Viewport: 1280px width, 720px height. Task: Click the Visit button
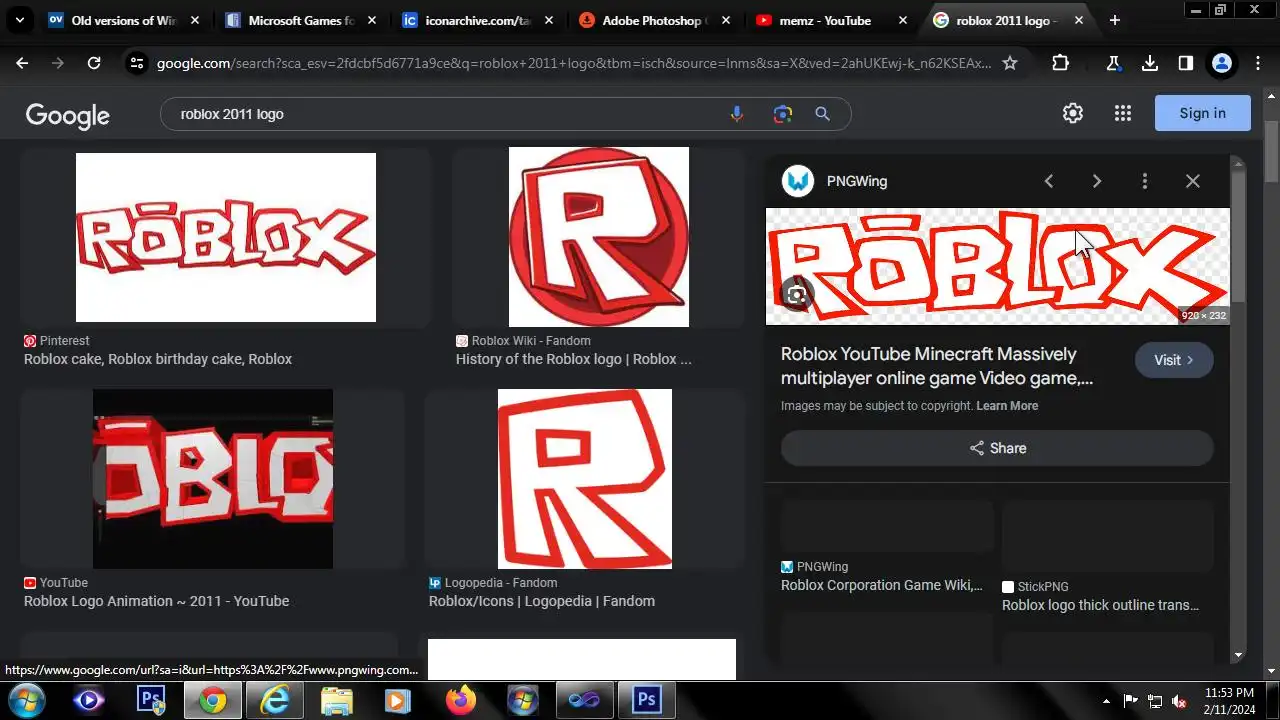coord(1174,360)
